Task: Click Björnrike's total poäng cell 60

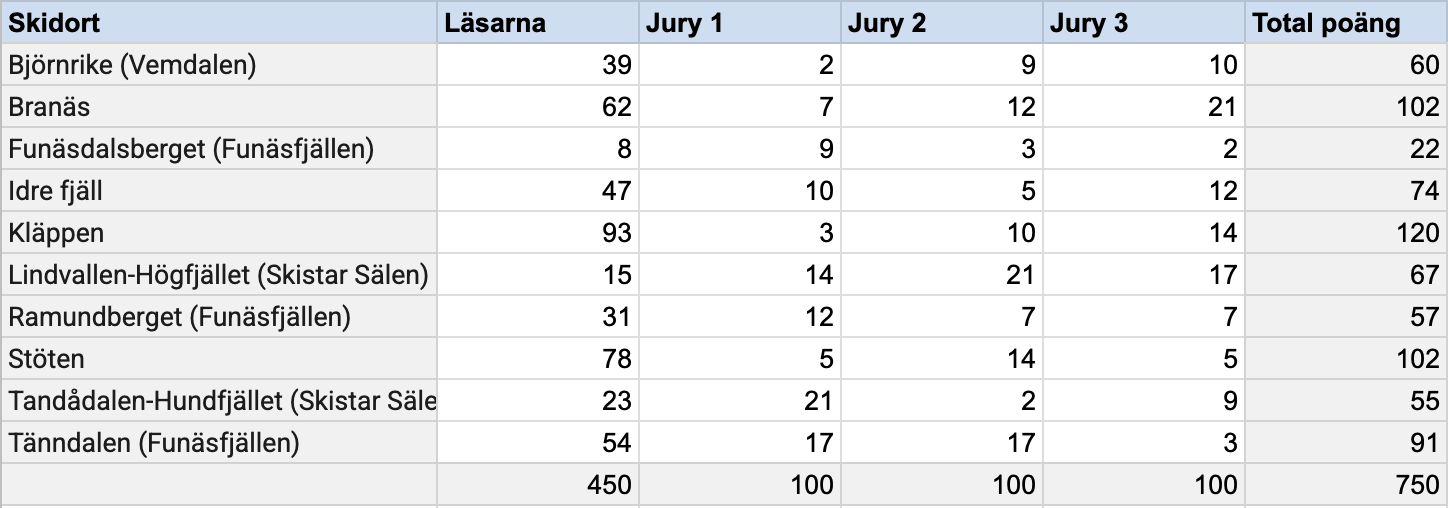Action: pyautogui.click(x=1346, y=65)
